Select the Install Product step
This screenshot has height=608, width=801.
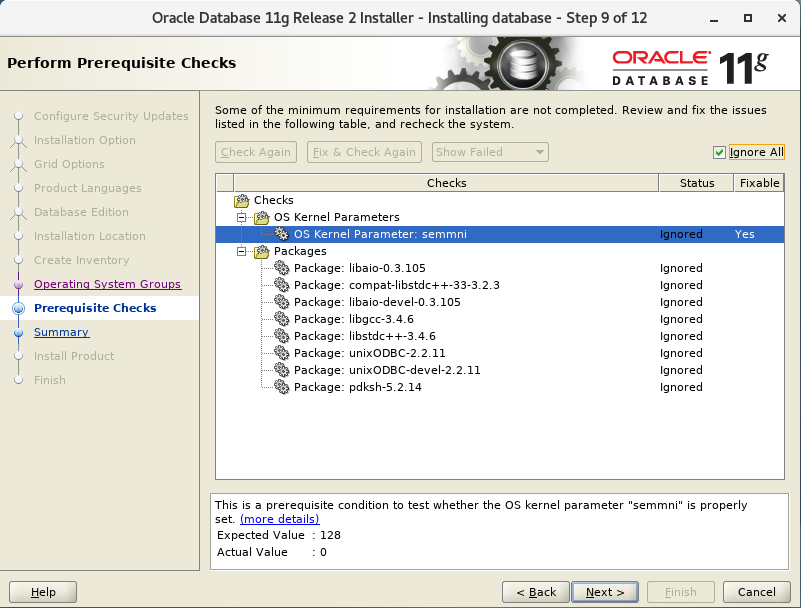(x=74, y=356)
